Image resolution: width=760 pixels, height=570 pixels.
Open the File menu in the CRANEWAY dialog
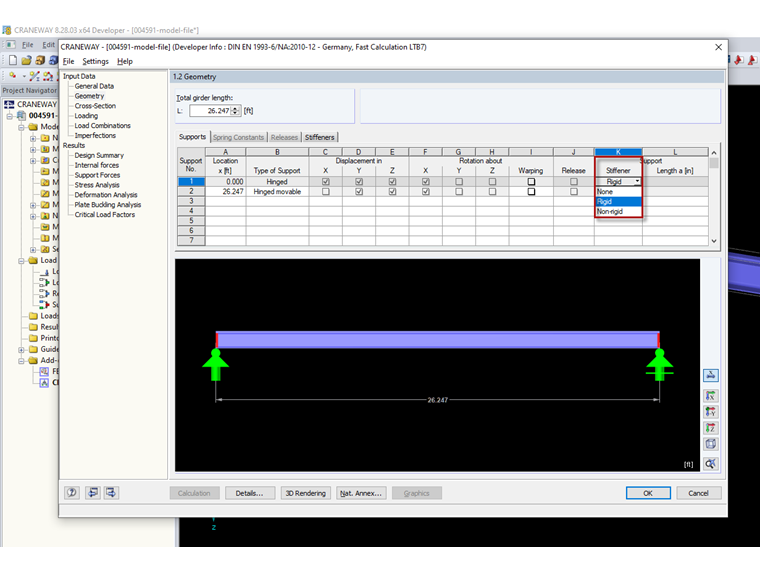(x=68, y=62)
